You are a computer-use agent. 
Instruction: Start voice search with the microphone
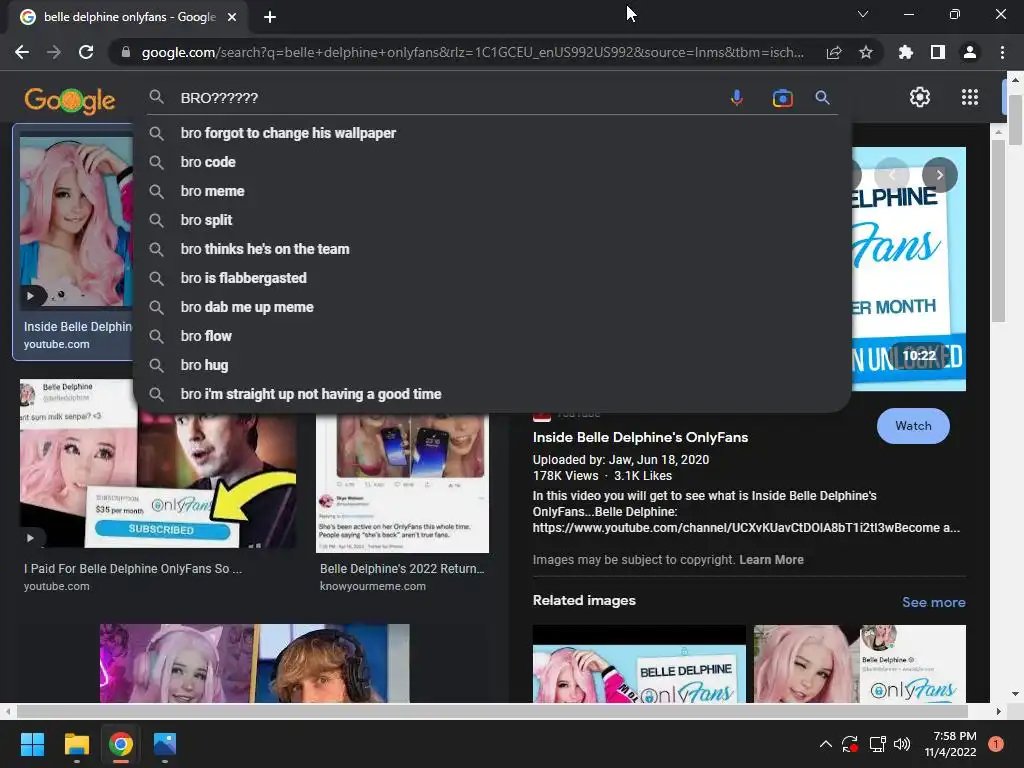point(737,98)
